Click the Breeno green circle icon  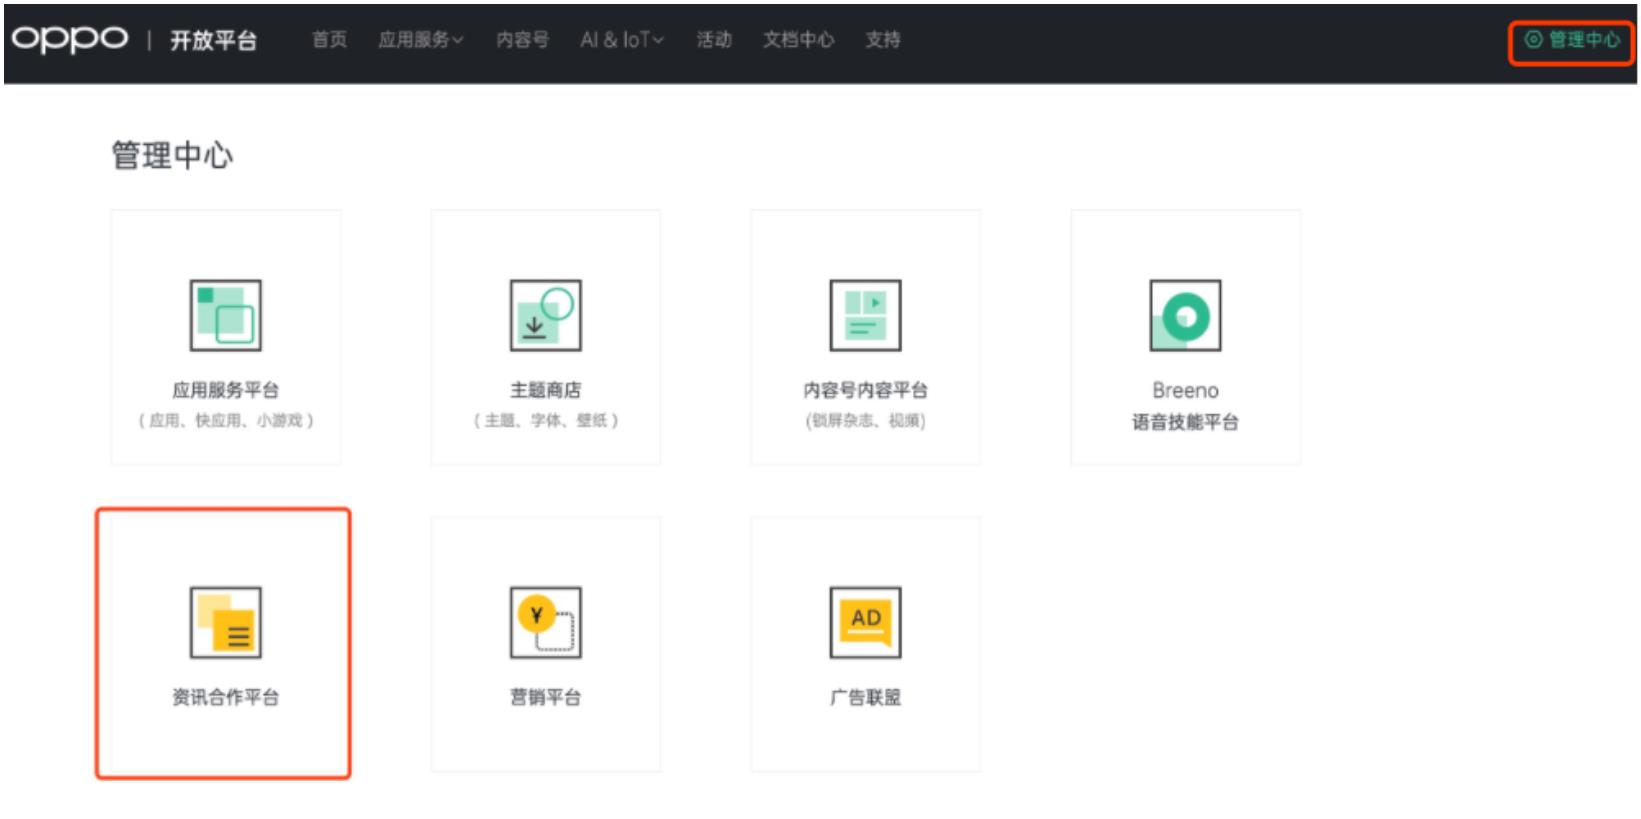[1185, 315]
